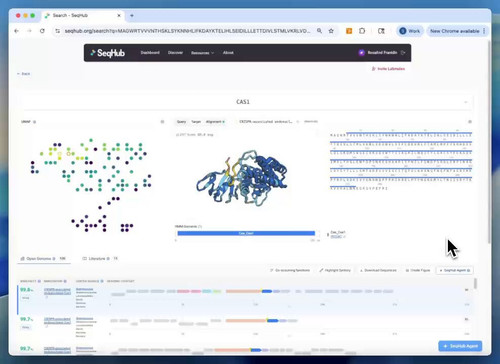
Task: Click the browser address bar
Action: click(x=187, y=31)
